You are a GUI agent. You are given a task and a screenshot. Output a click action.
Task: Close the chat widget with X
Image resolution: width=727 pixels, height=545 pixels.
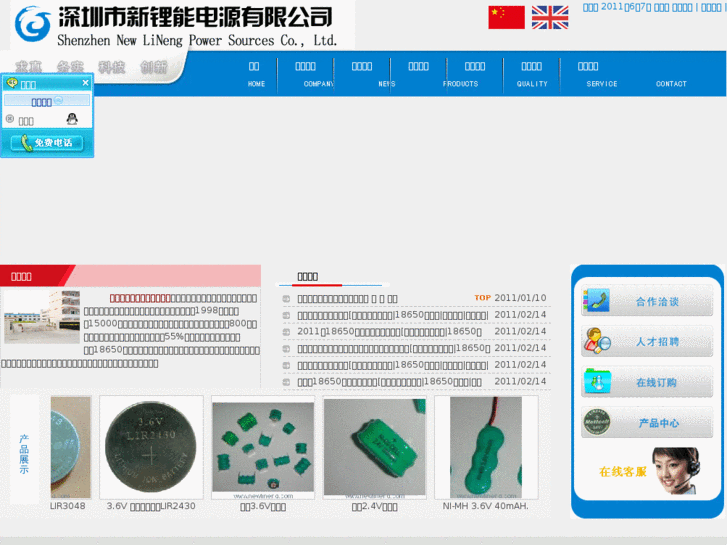(85, 83)
